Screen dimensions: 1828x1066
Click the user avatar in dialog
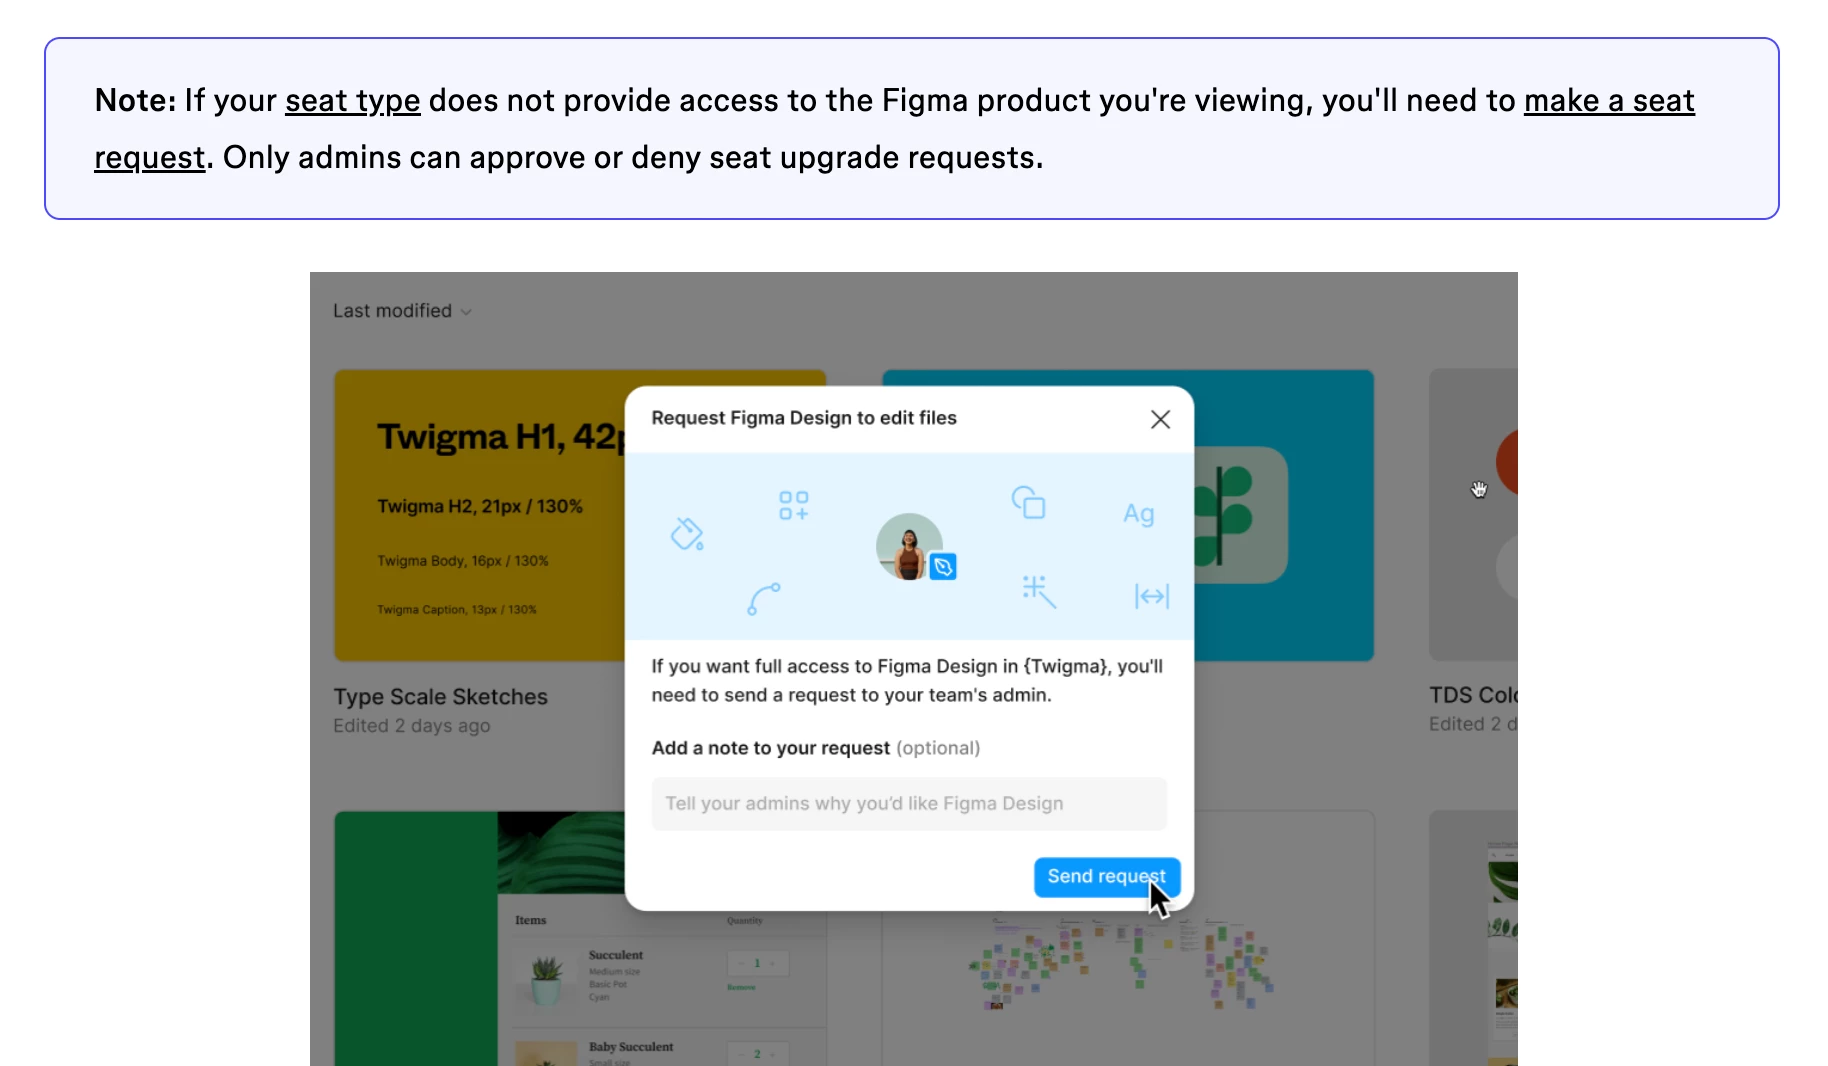tap(908, 546)
